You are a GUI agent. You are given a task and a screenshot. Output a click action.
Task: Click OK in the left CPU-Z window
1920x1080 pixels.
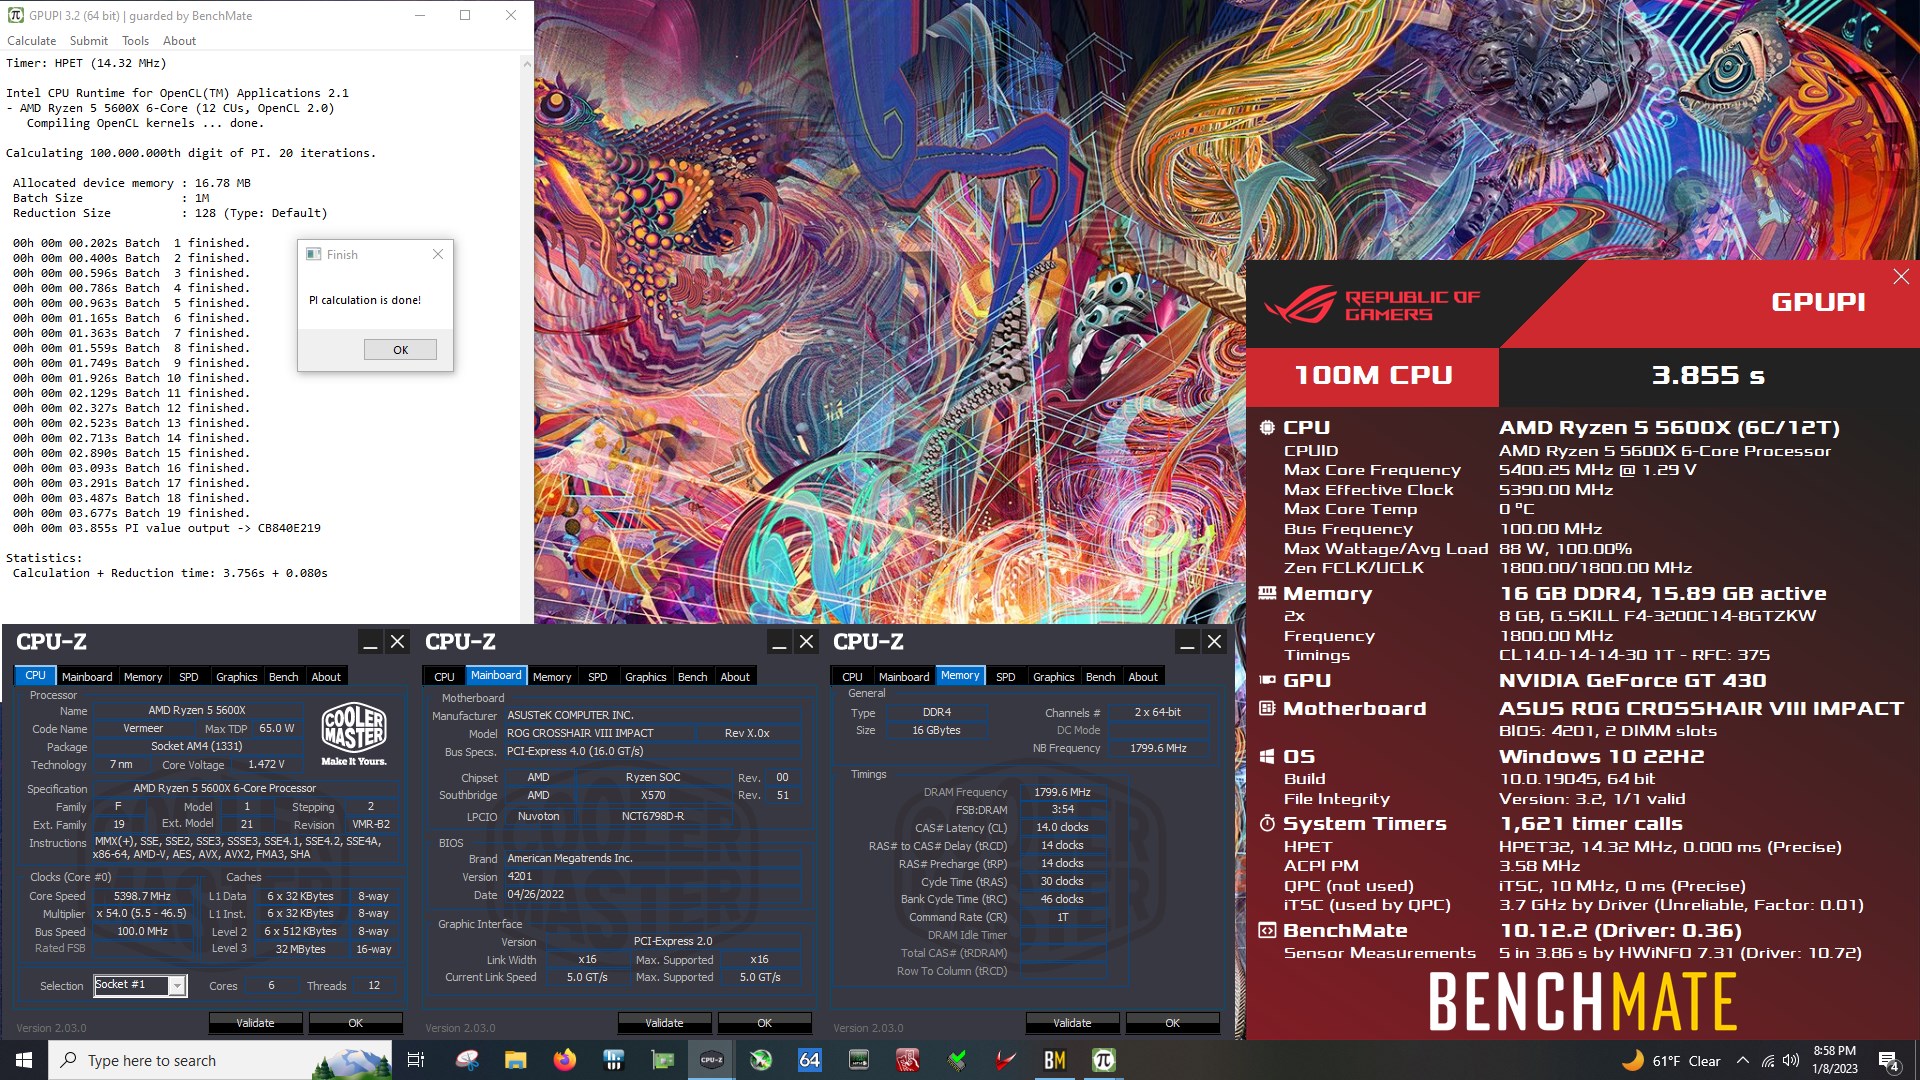(355, 1023)
